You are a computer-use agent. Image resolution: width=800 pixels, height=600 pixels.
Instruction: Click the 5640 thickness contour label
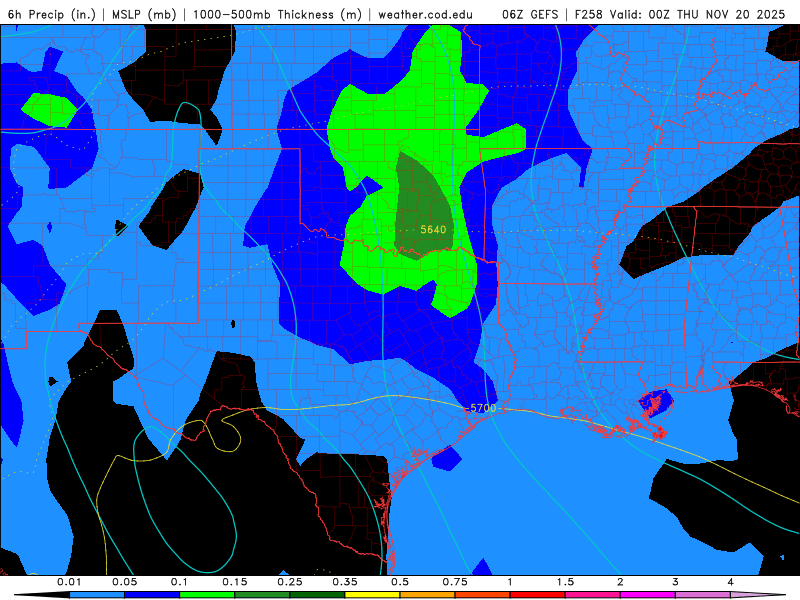[433, 230]
